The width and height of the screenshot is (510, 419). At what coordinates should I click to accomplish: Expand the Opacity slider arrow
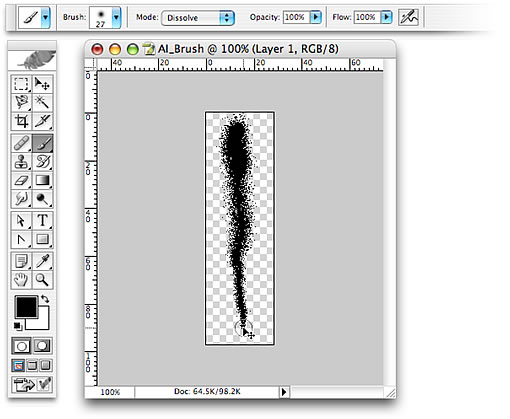pyautogui.click(x=315, y=17)
